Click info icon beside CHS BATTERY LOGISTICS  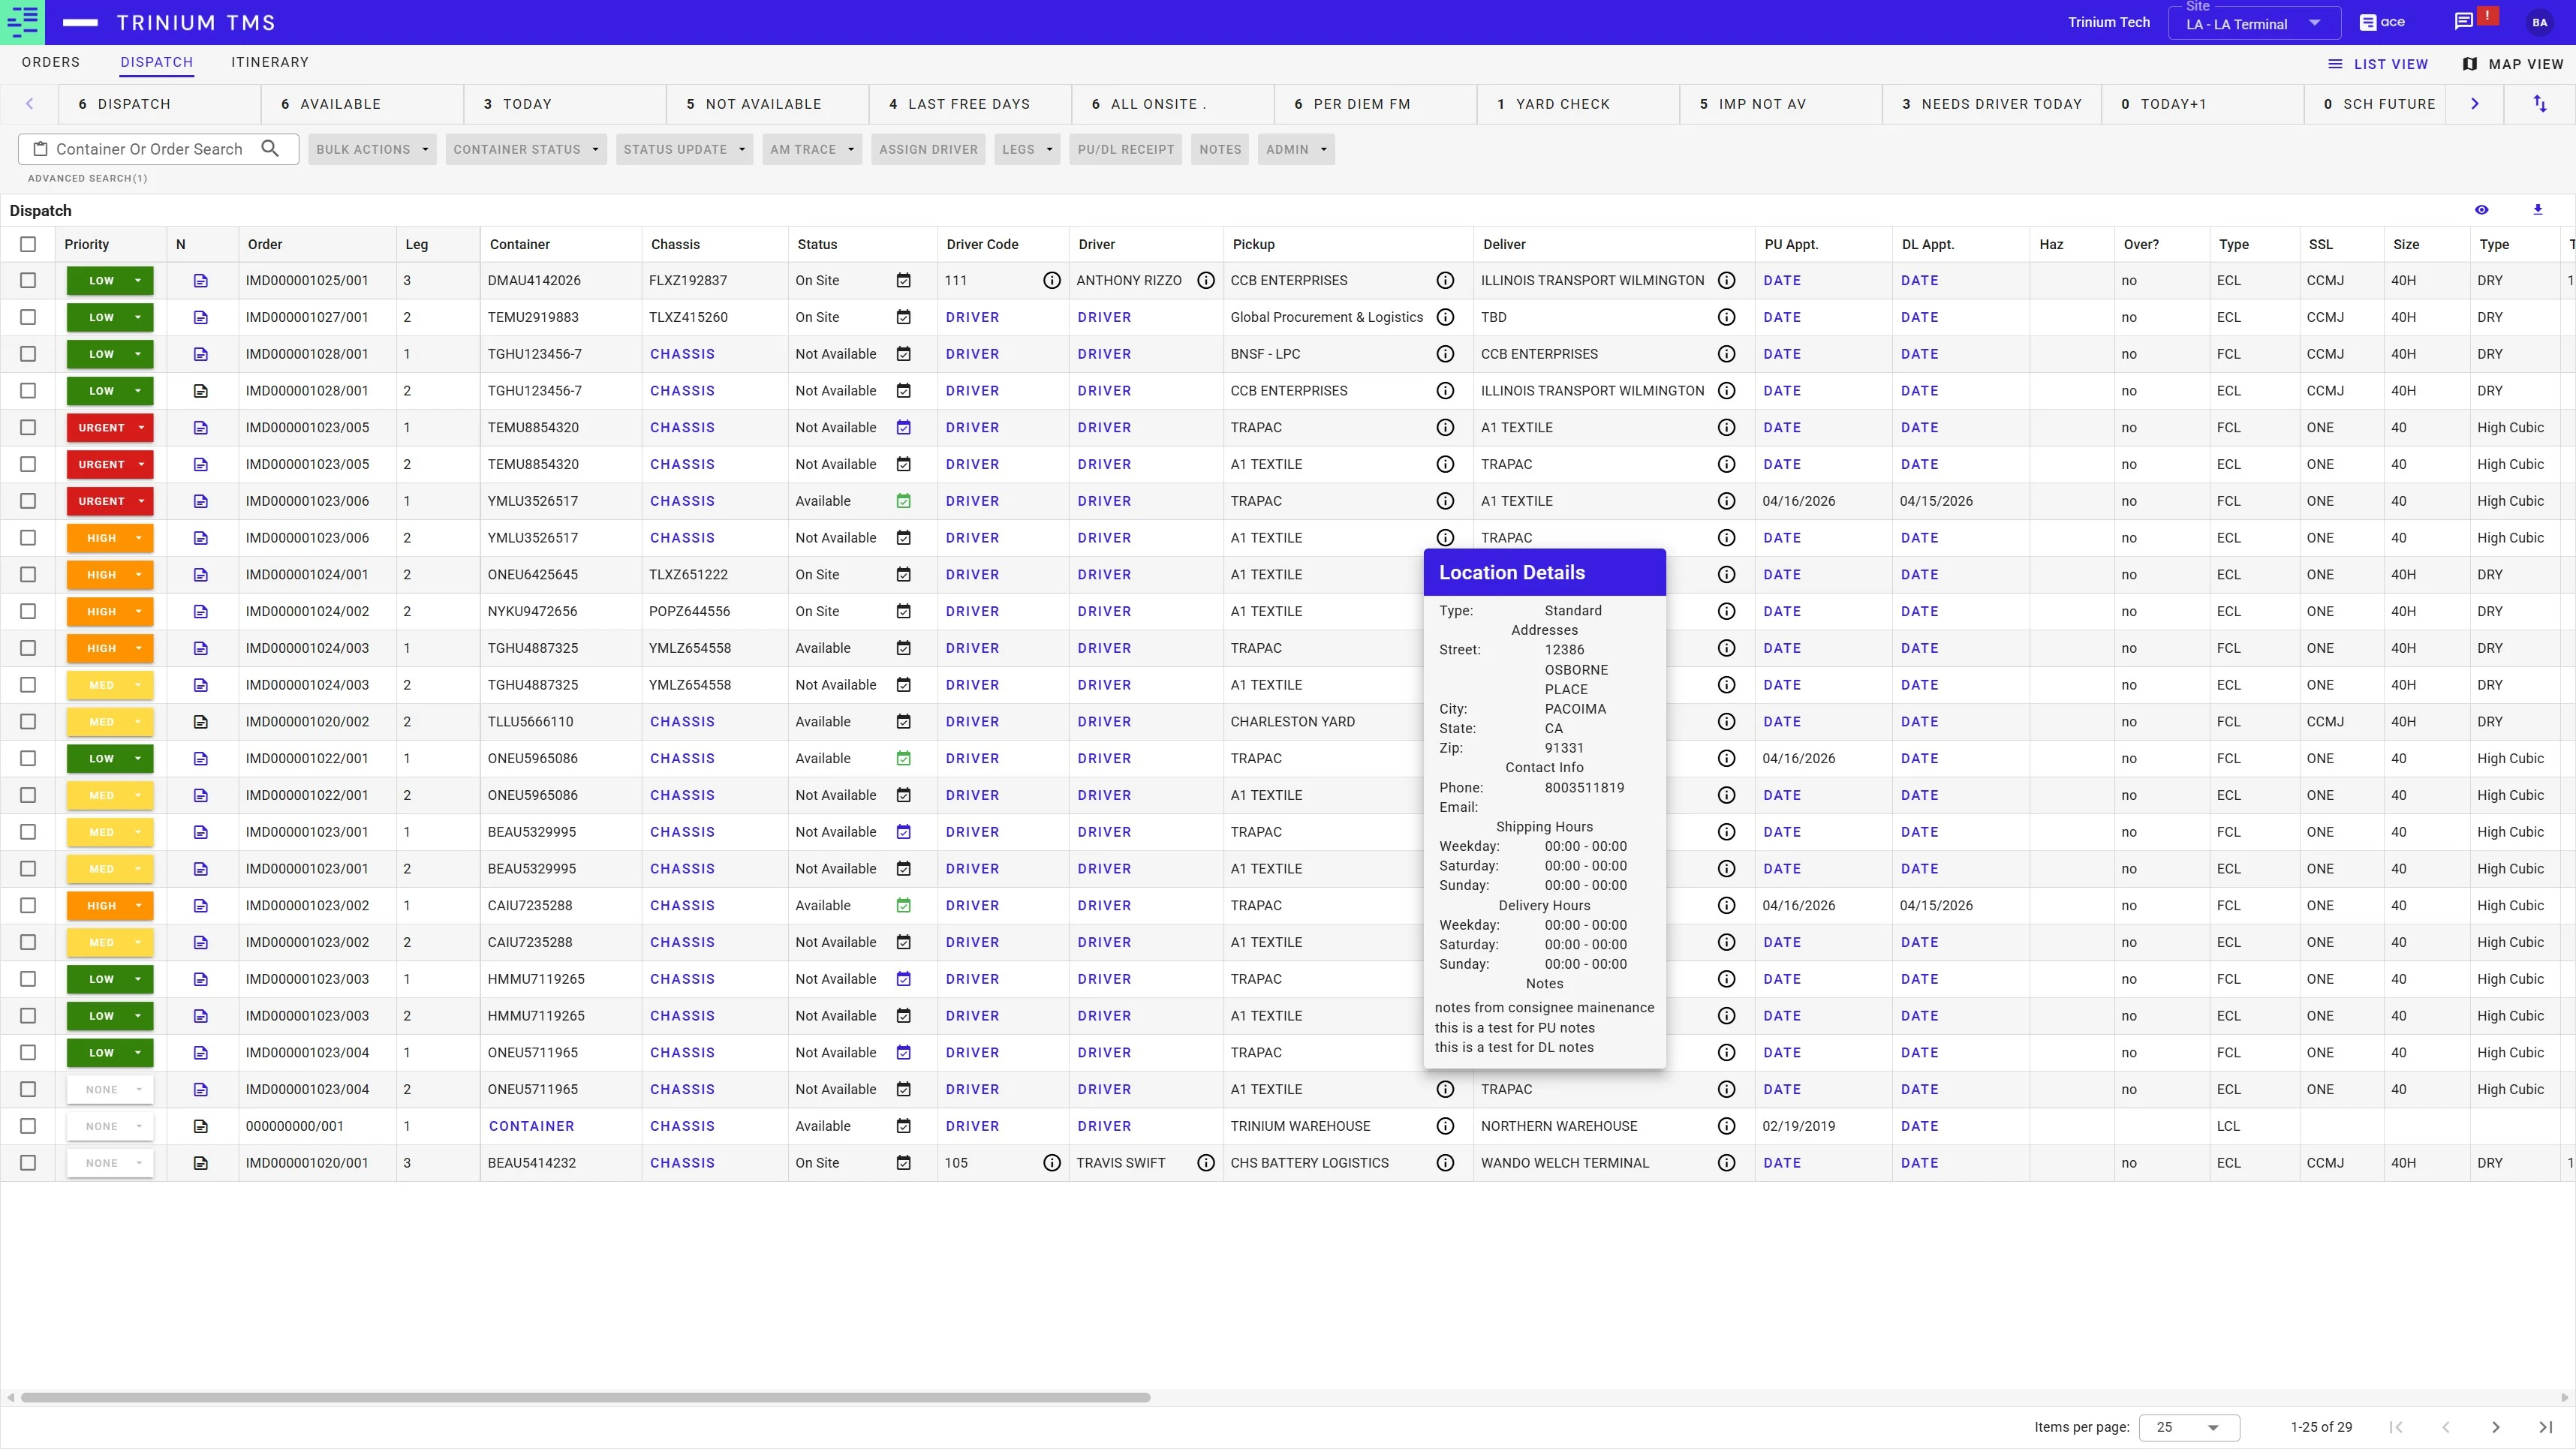[1445, 1163]
